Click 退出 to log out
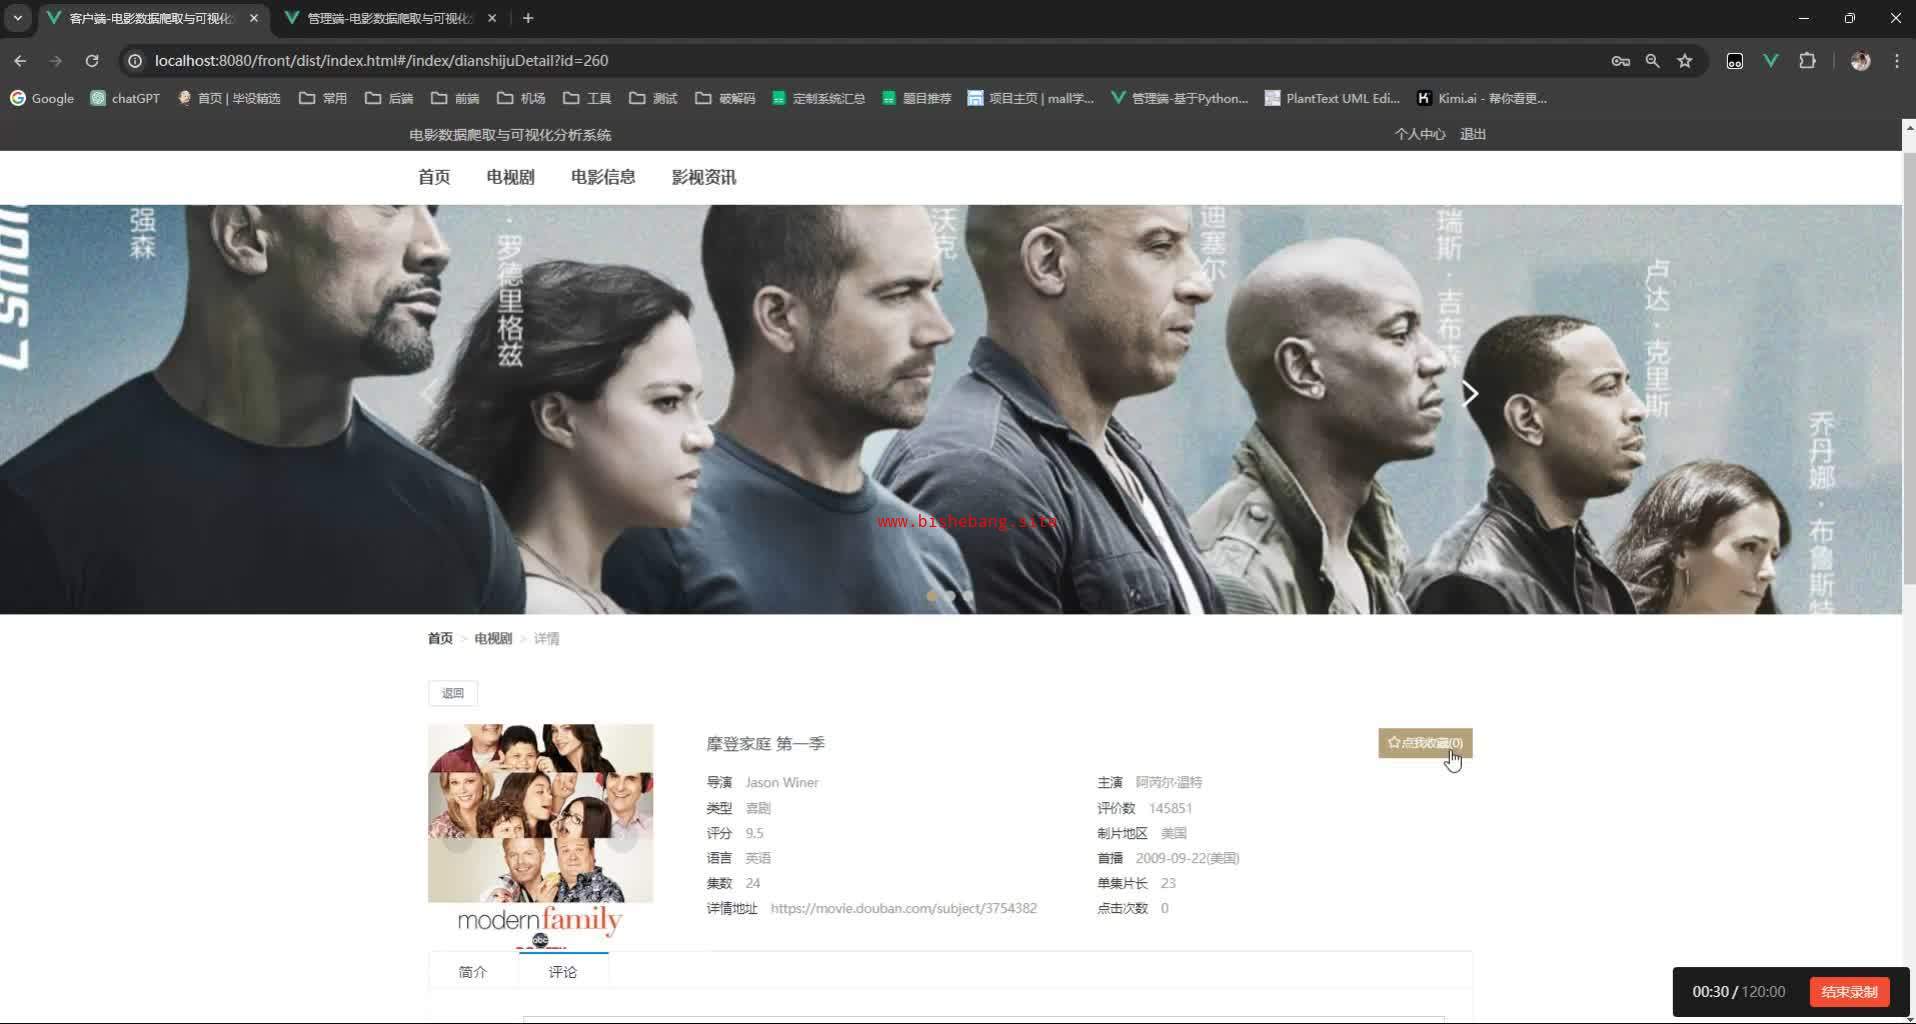Viewport: 1916px width, 1024px height. pos(1473,134)
